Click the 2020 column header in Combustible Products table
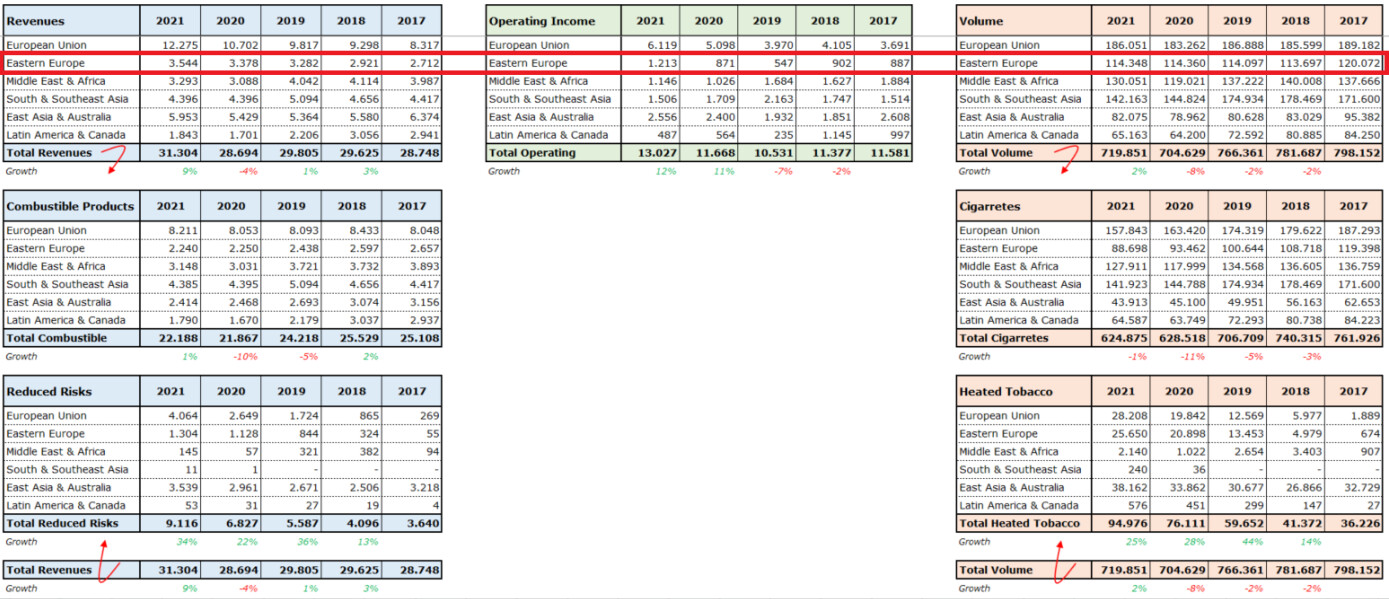This screenshot has height=599, width=1389. pos(230,206)
